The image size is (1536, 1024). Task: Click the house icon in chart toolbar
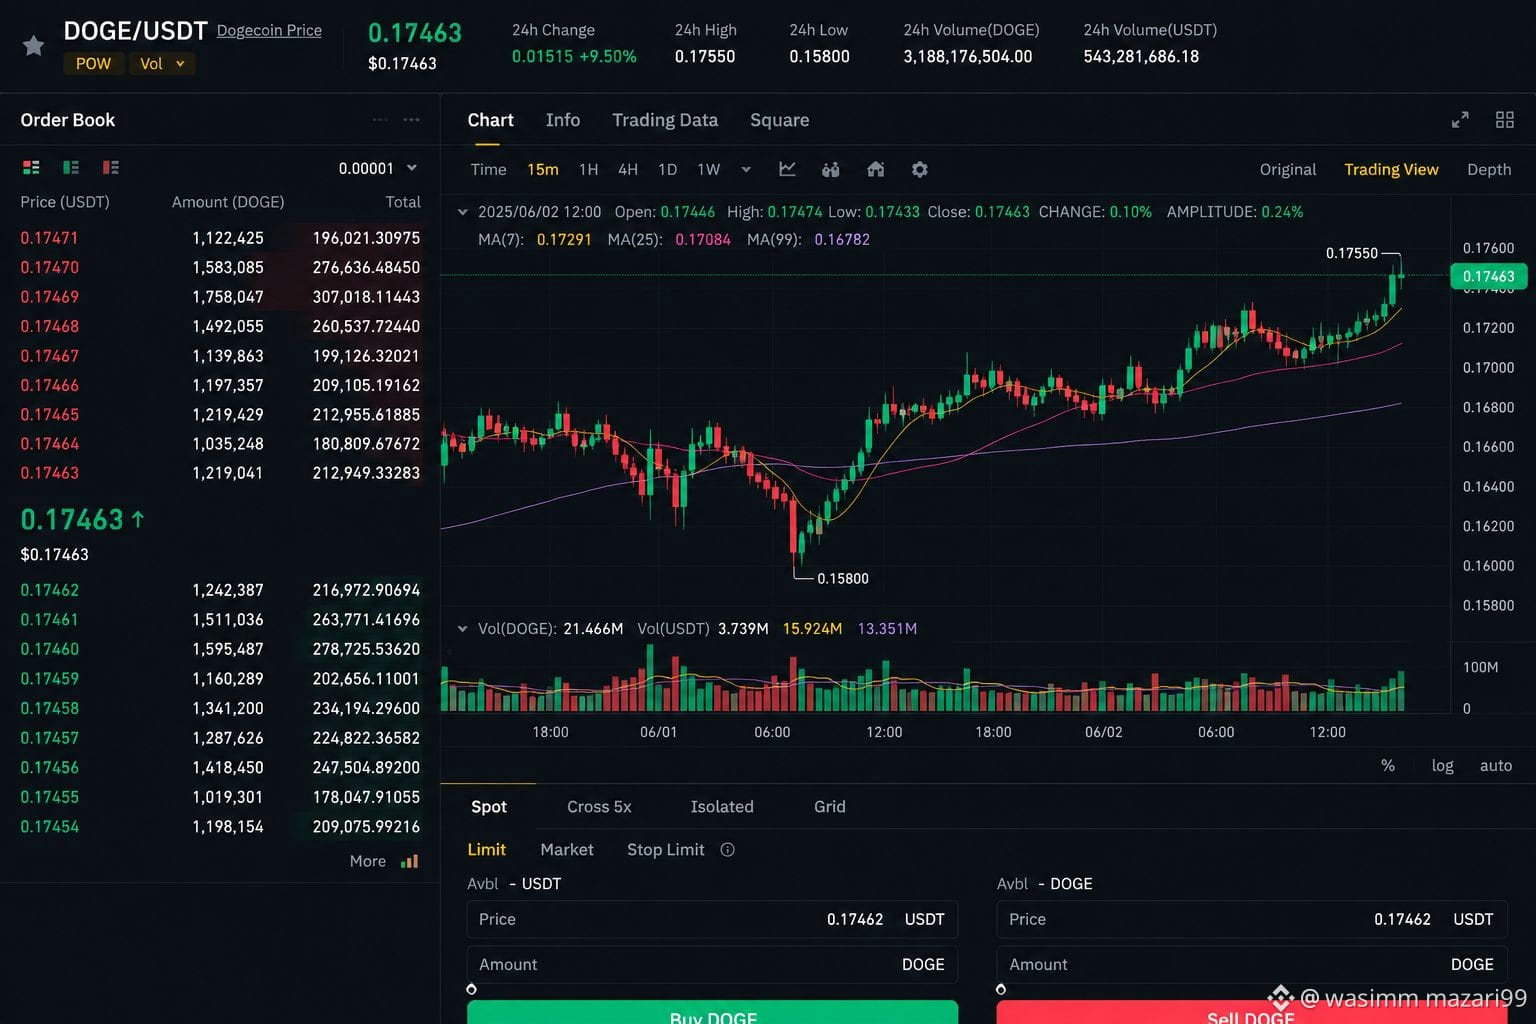876,170
